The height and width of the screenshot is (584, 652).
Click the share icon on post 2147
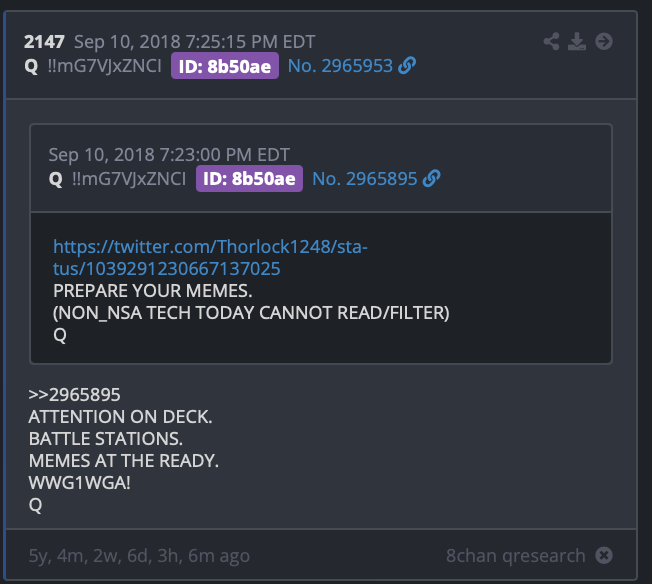point(551,41)
